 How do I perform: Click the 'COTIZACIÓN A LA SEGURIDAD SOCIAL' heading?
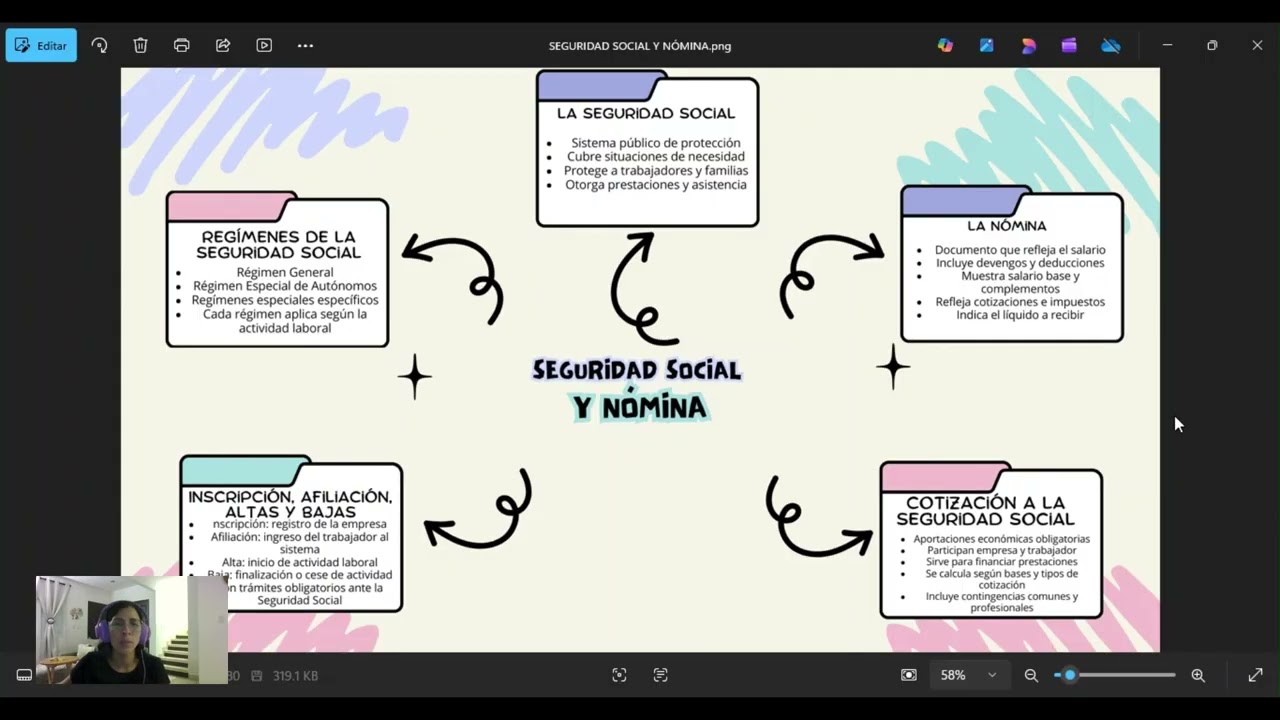(986, 511)
